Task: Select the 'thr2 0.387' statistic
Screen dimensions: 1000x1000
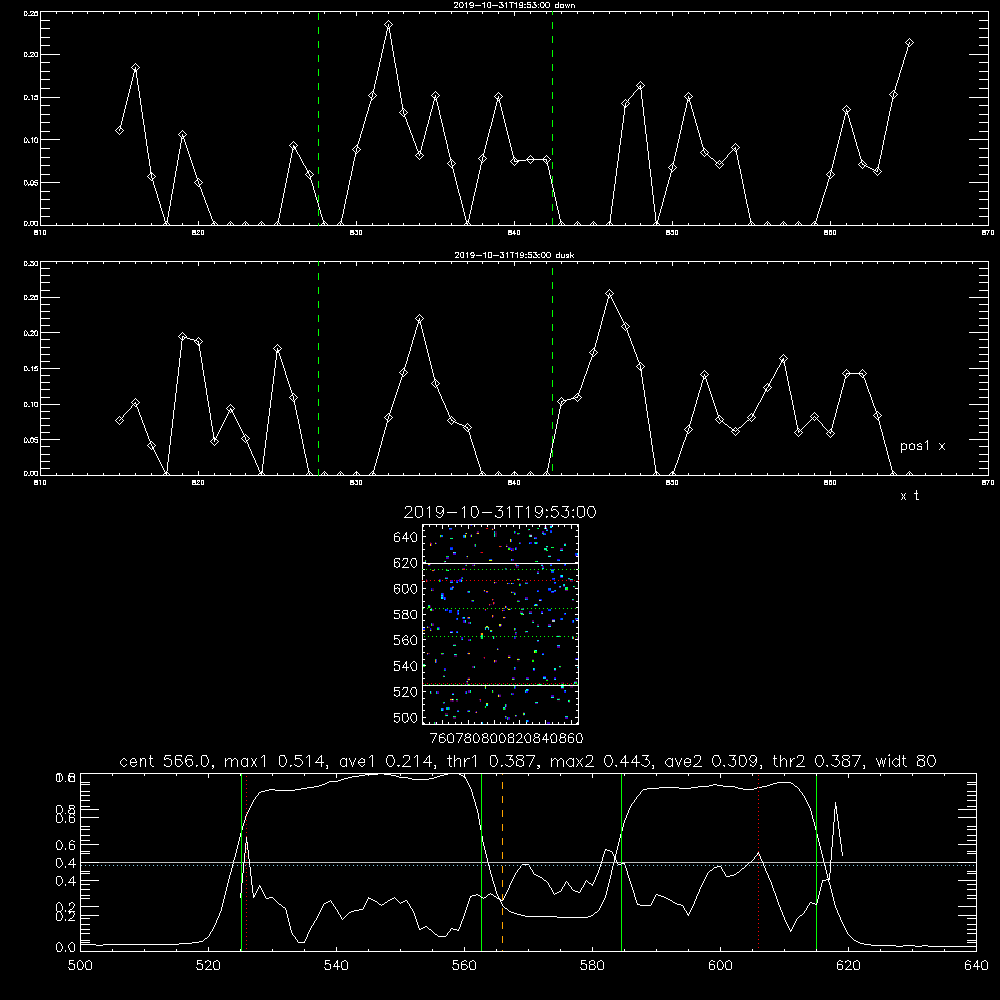Action: (x=820, y=761)
